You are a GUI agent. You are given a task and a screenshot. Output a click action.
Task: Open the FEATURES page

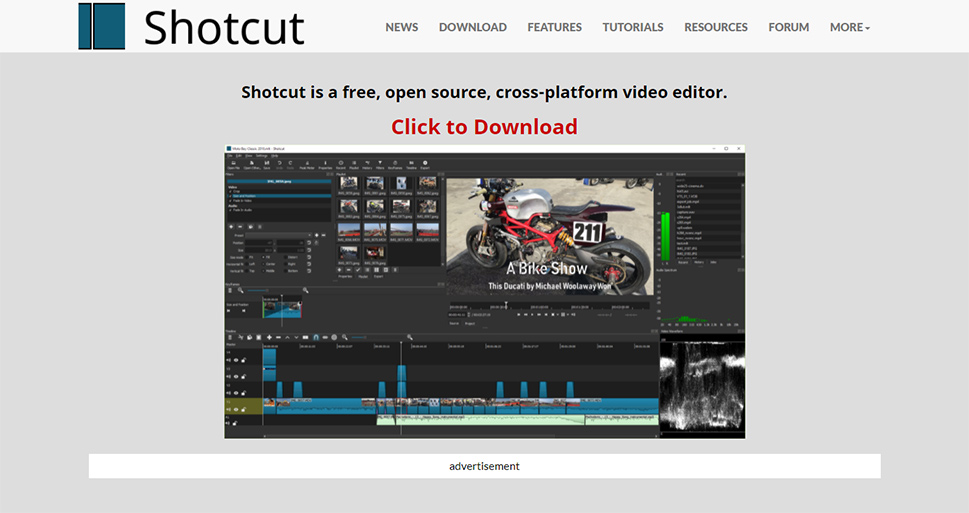coord(554,27)
